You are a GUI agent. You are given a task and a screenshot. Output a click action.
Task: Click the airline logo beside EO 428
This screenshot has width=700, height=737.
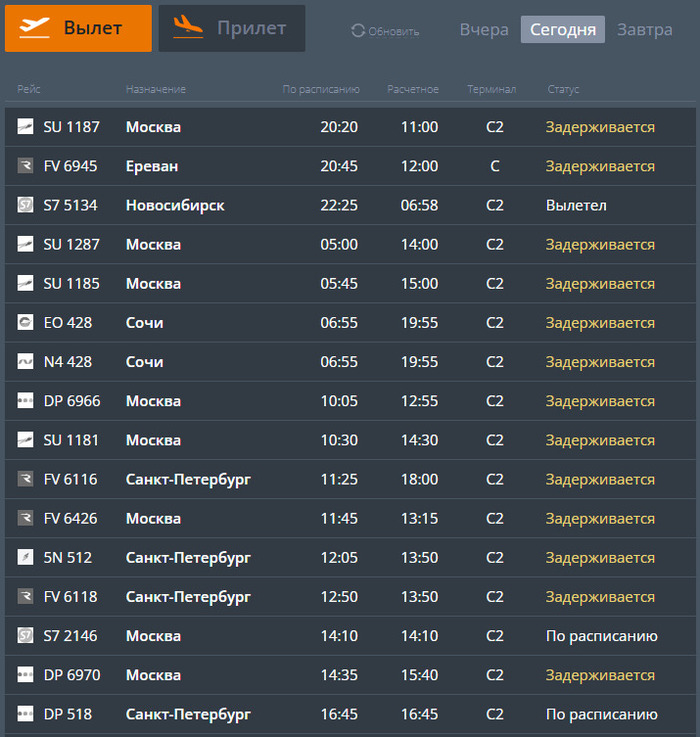(25, 322)
